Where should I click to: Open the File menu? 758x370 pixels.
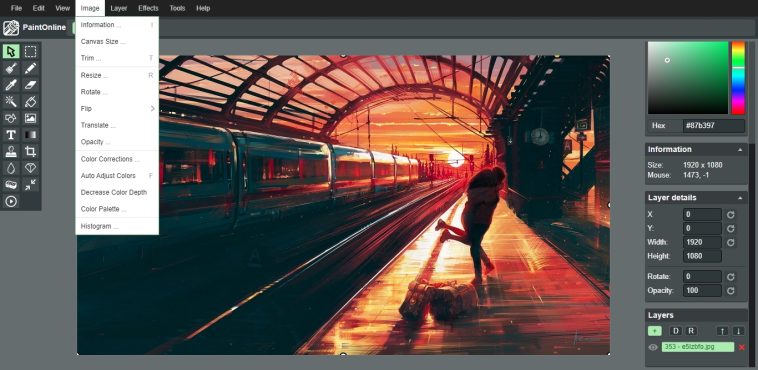16,8
